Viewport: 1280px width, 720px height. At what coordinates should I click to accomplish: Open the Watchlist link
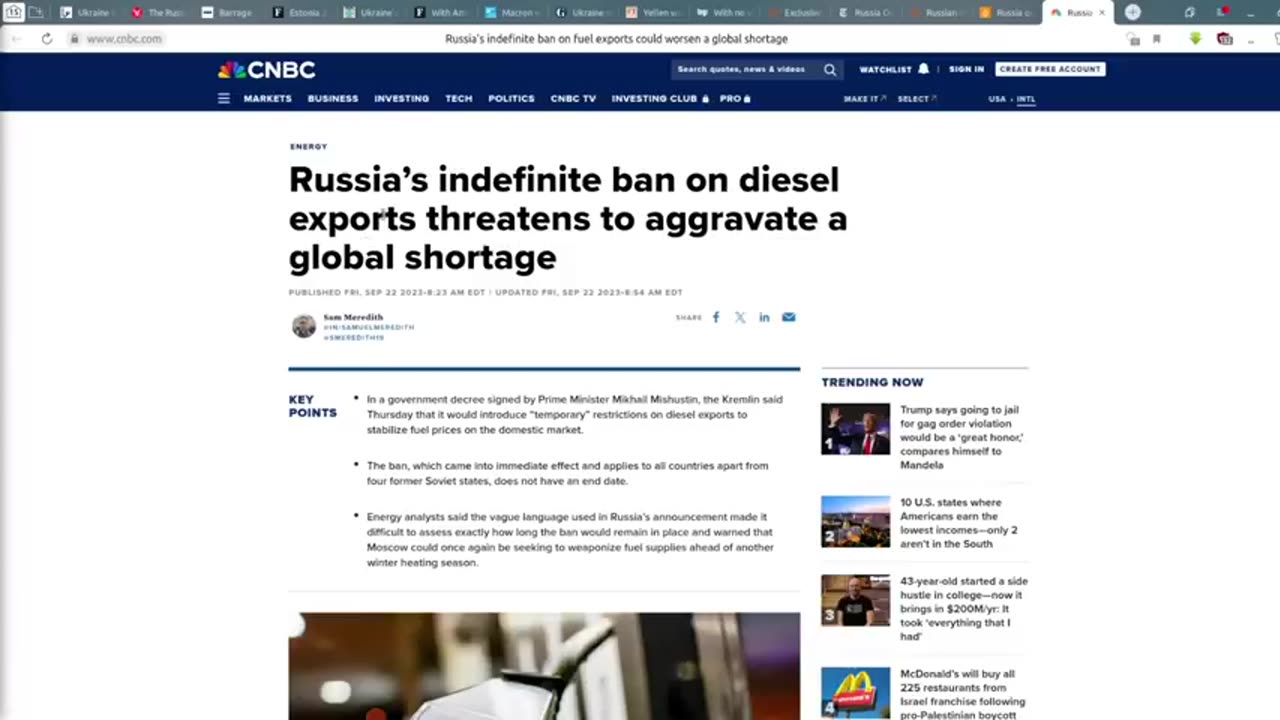[x=886, y=70]
